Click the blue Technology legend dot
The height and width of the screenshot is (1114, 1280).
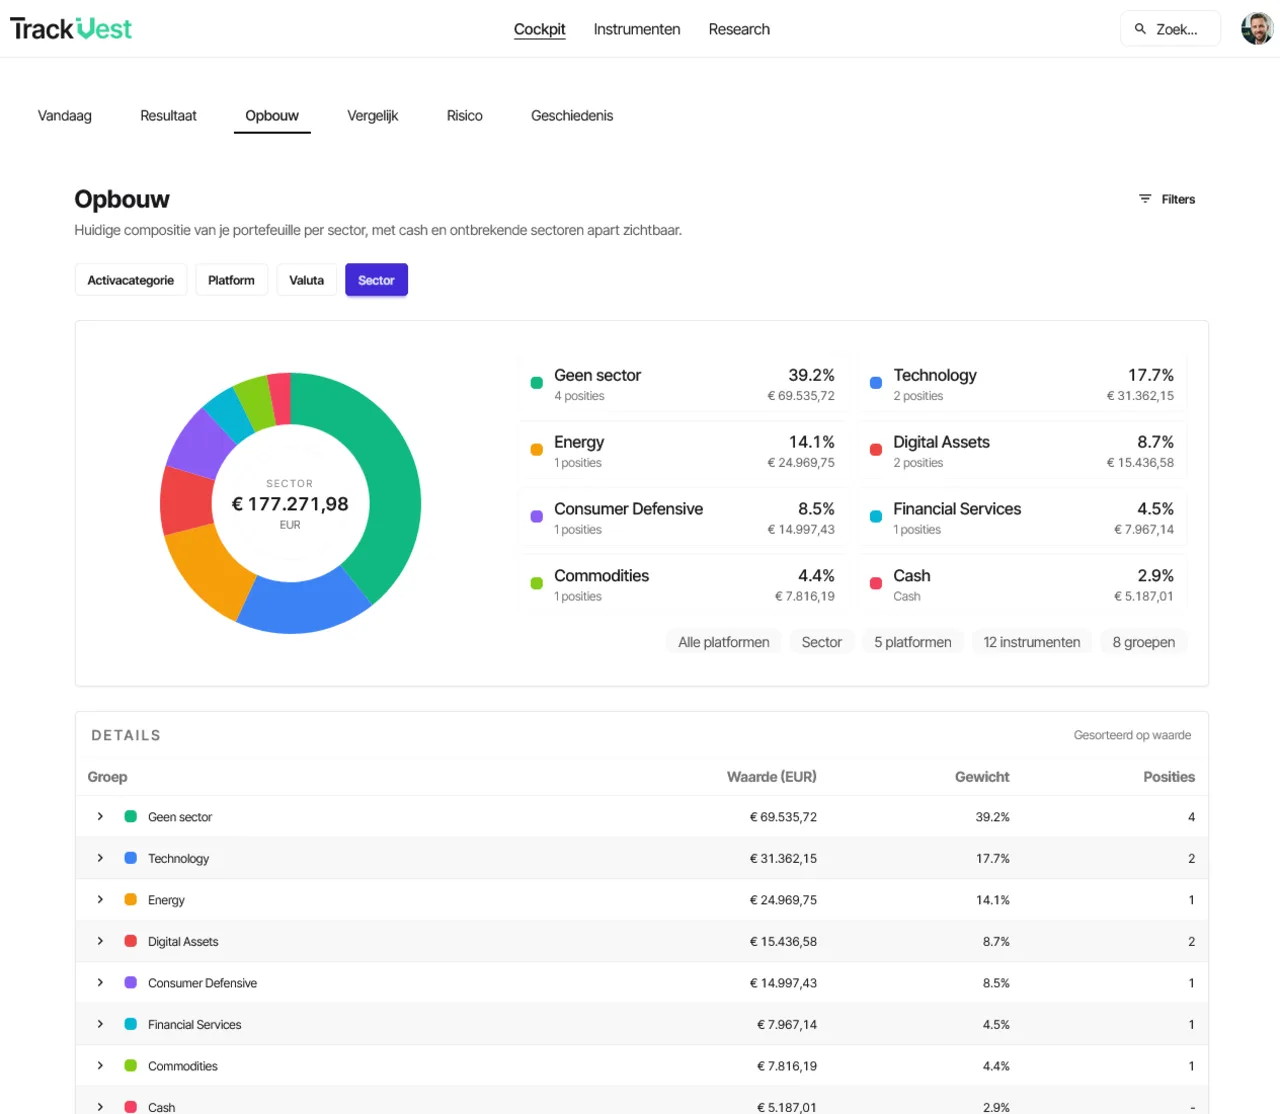click(876, 383)
